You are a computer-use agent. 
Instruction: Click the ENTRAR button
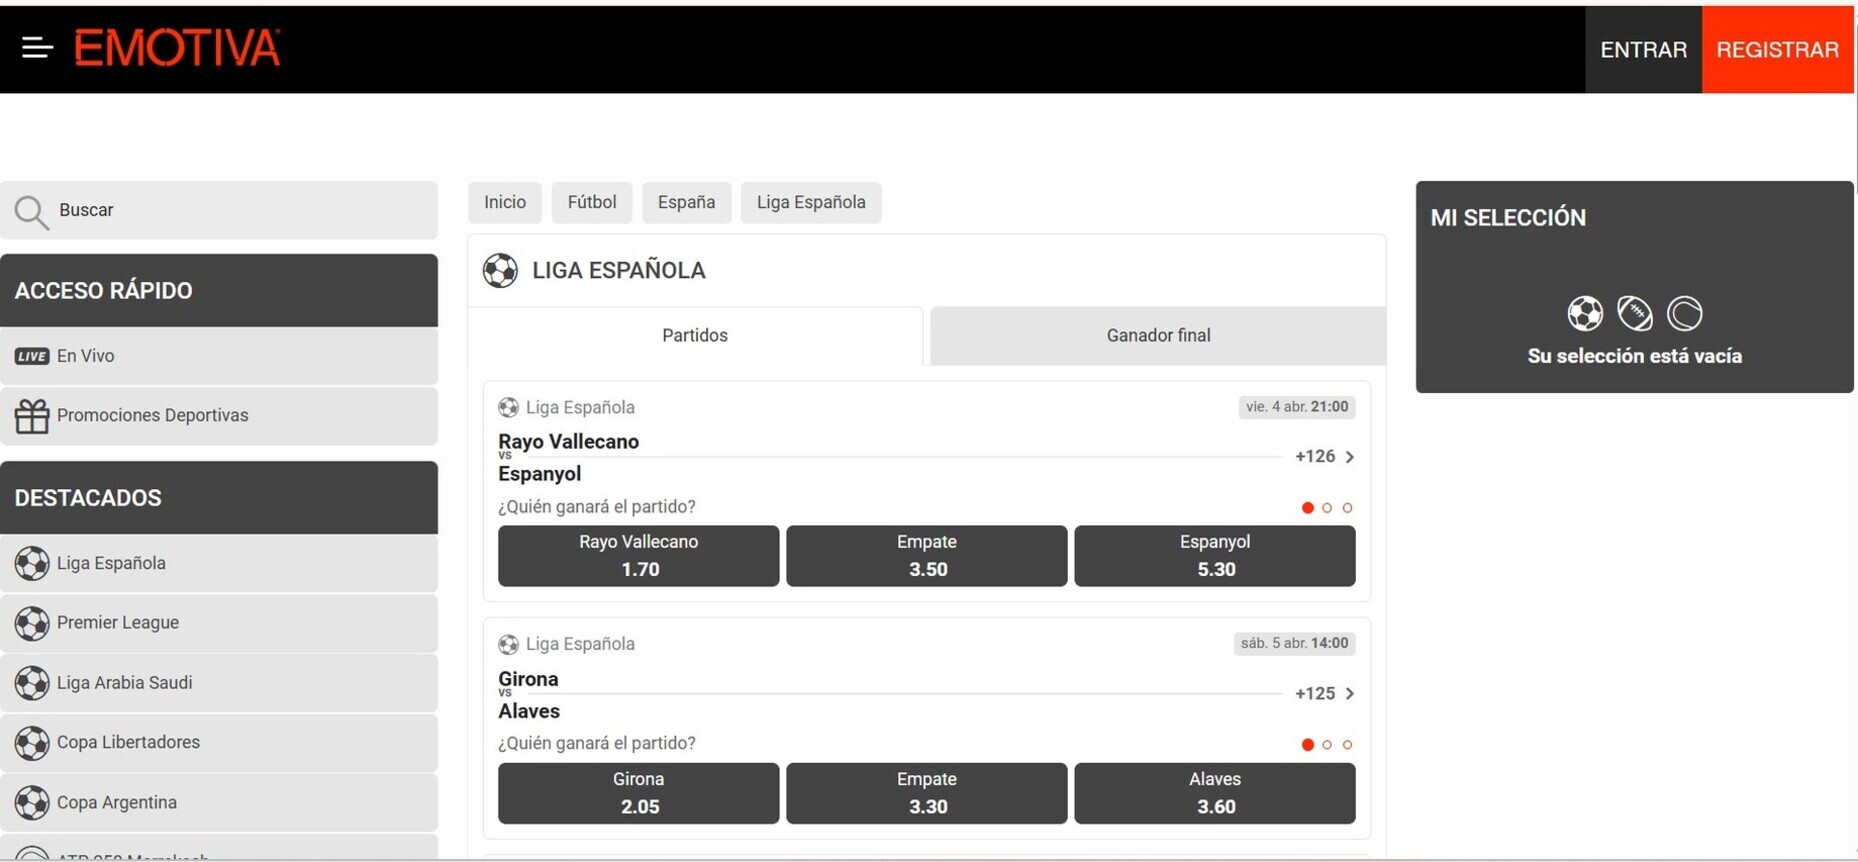pyautogui.click(x=1643, y=50)
